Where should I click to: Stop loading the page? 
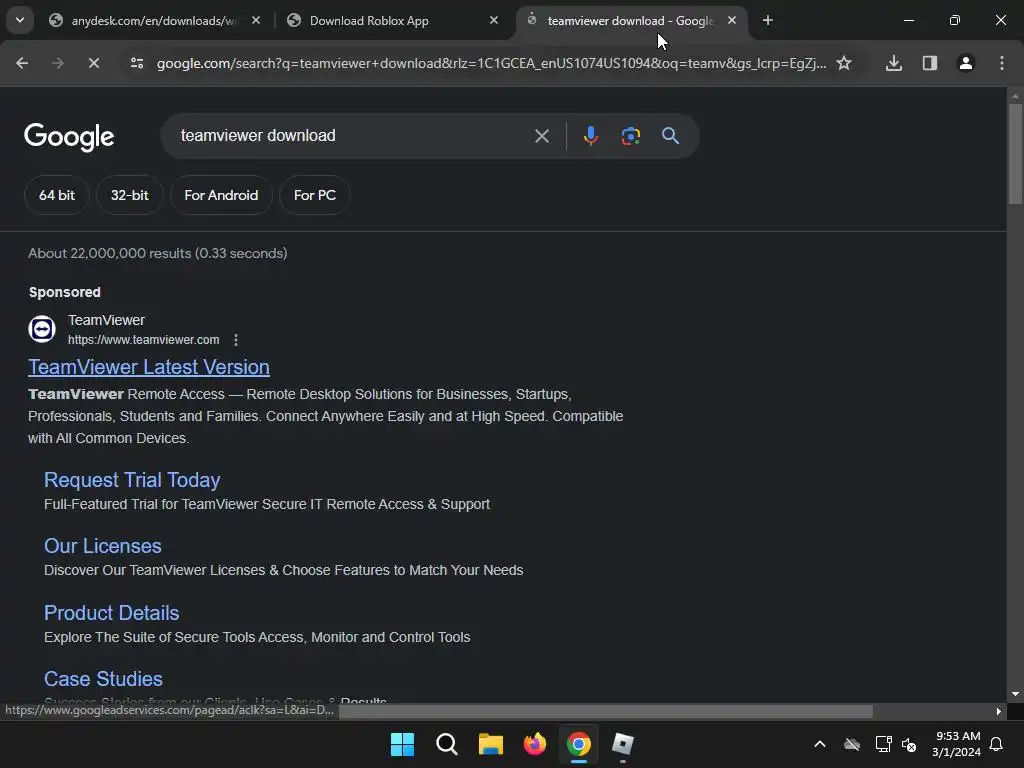[x=94, y=63]
